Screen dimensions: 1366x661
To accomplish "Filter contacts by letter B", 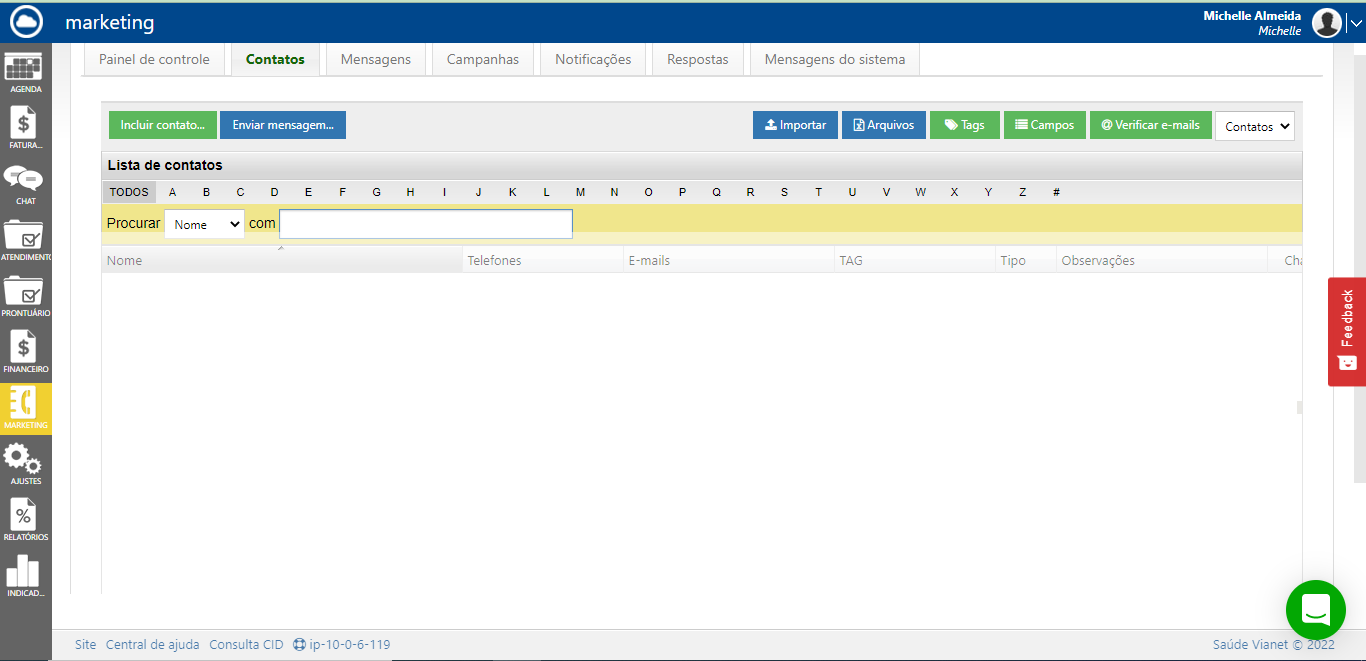I will 207,192.
